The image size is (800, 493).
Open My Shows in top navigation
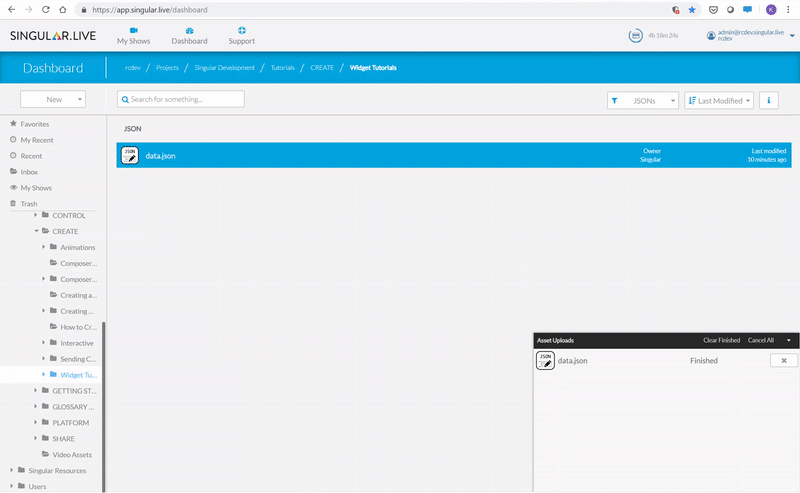[133, 36]
